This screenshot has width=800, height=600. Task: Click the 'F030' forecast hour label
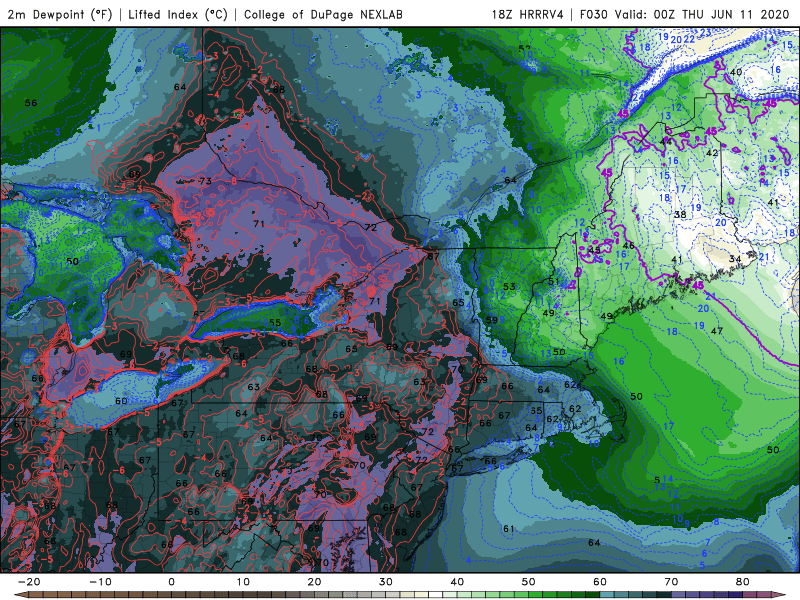pyautogui.click(x=595, y=15)
